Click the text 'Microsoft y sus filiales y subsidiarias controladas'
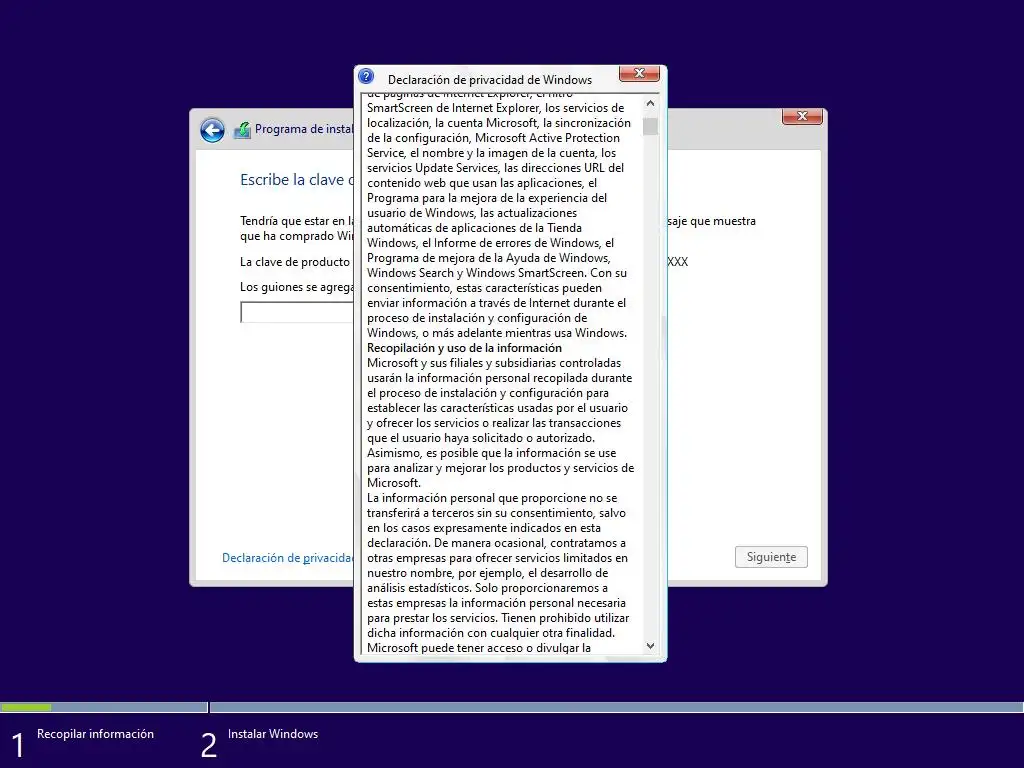 (x=494, y=363)
